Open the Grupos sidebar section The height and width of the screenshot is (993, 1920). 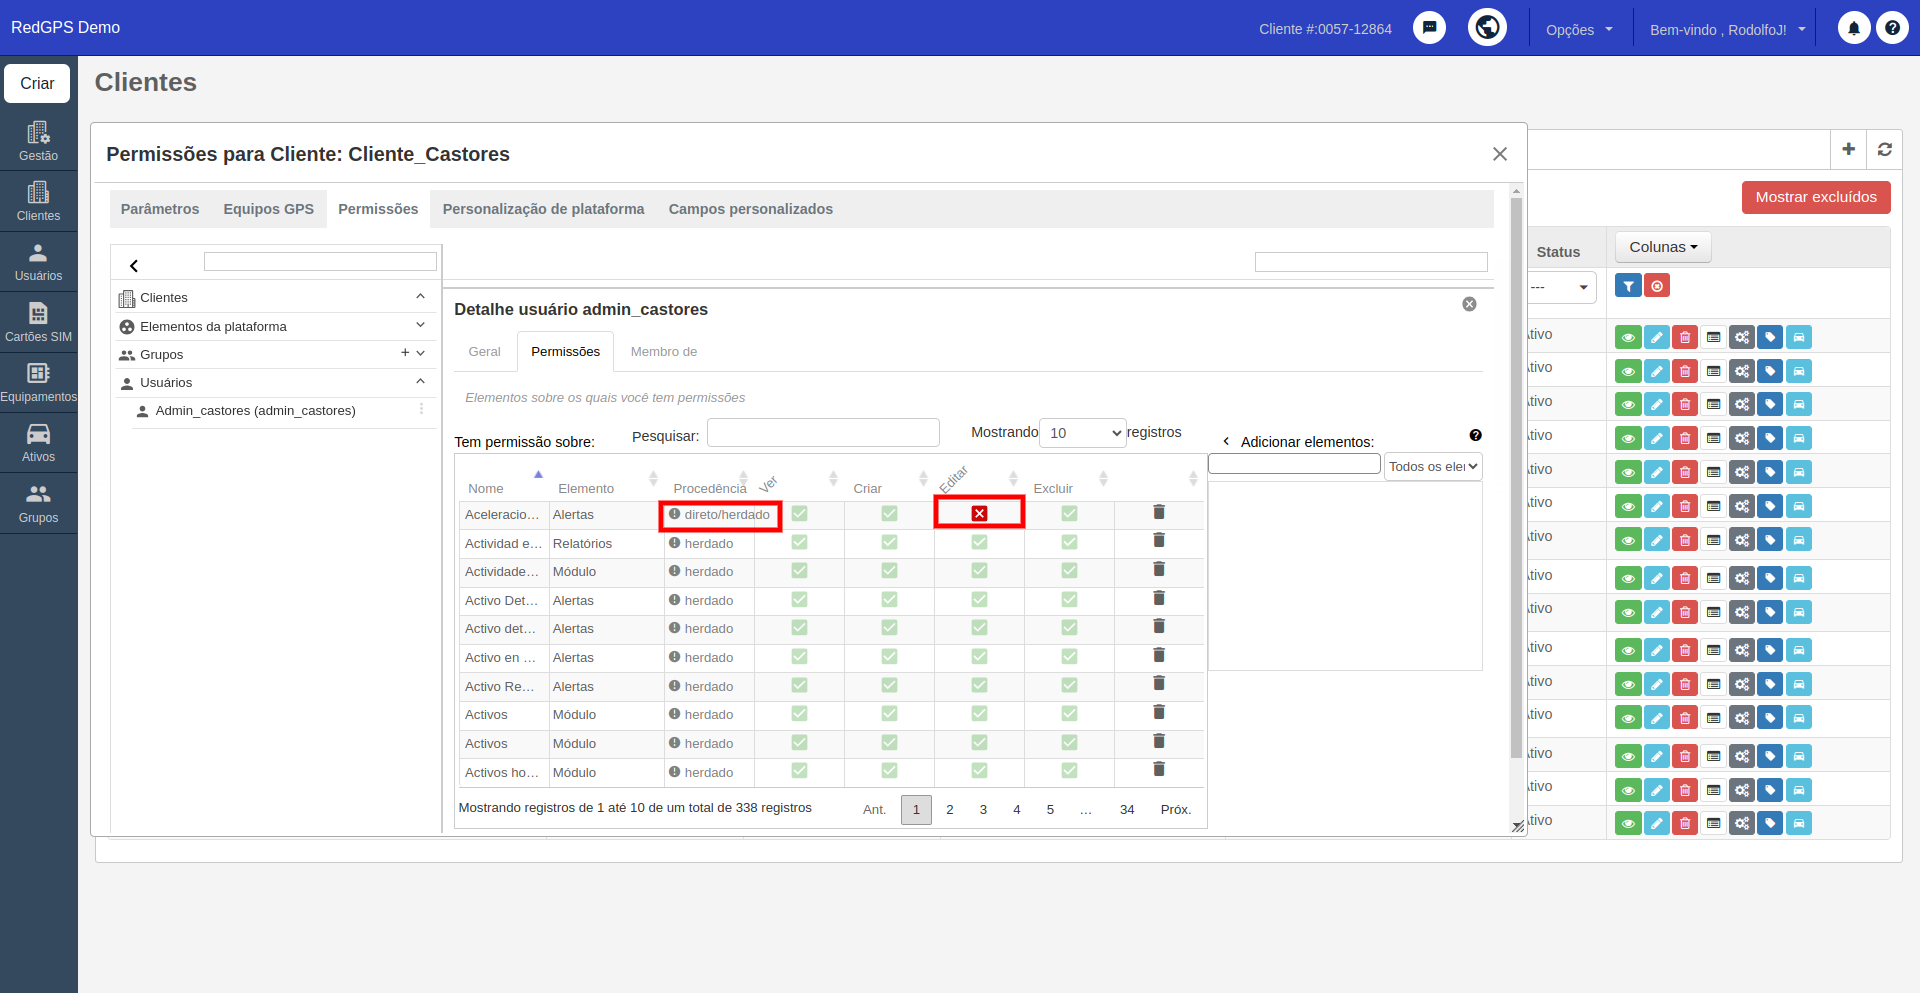(x=38, y=503)
